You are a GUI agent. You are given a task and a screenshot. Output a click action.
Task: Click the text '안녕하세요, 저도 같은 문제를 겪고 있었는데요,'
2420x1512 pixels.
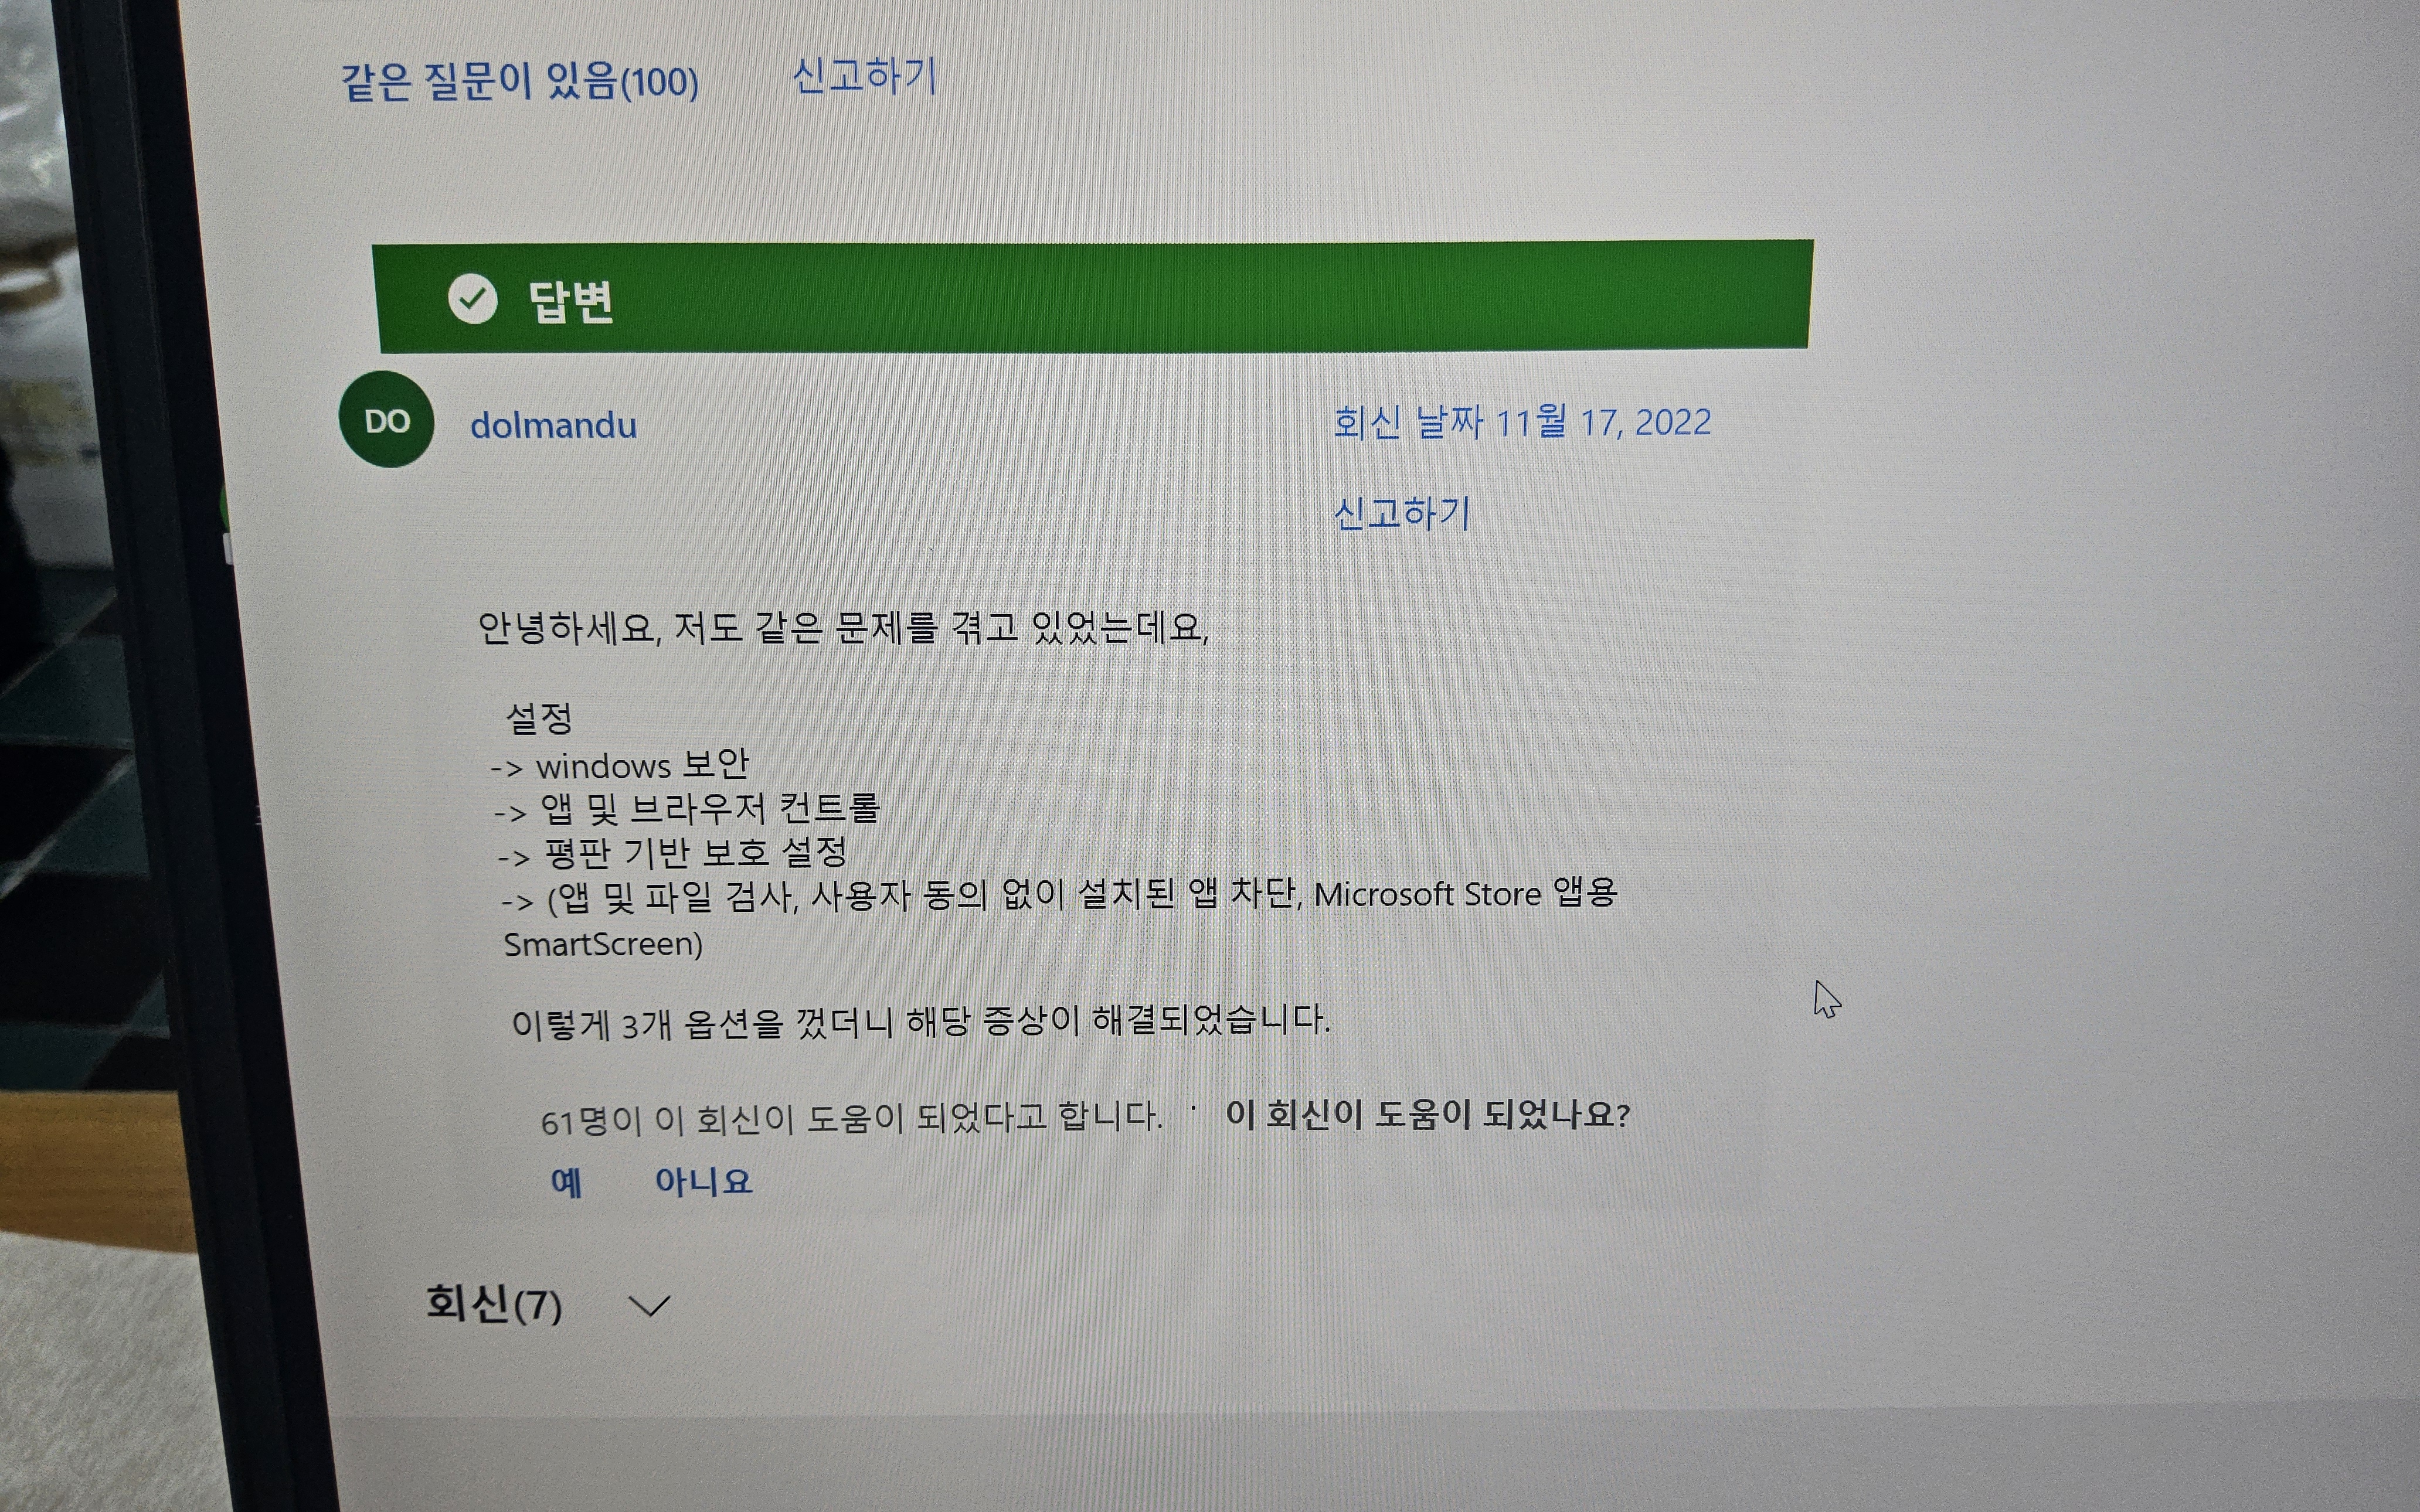click(x=843, y=628)
